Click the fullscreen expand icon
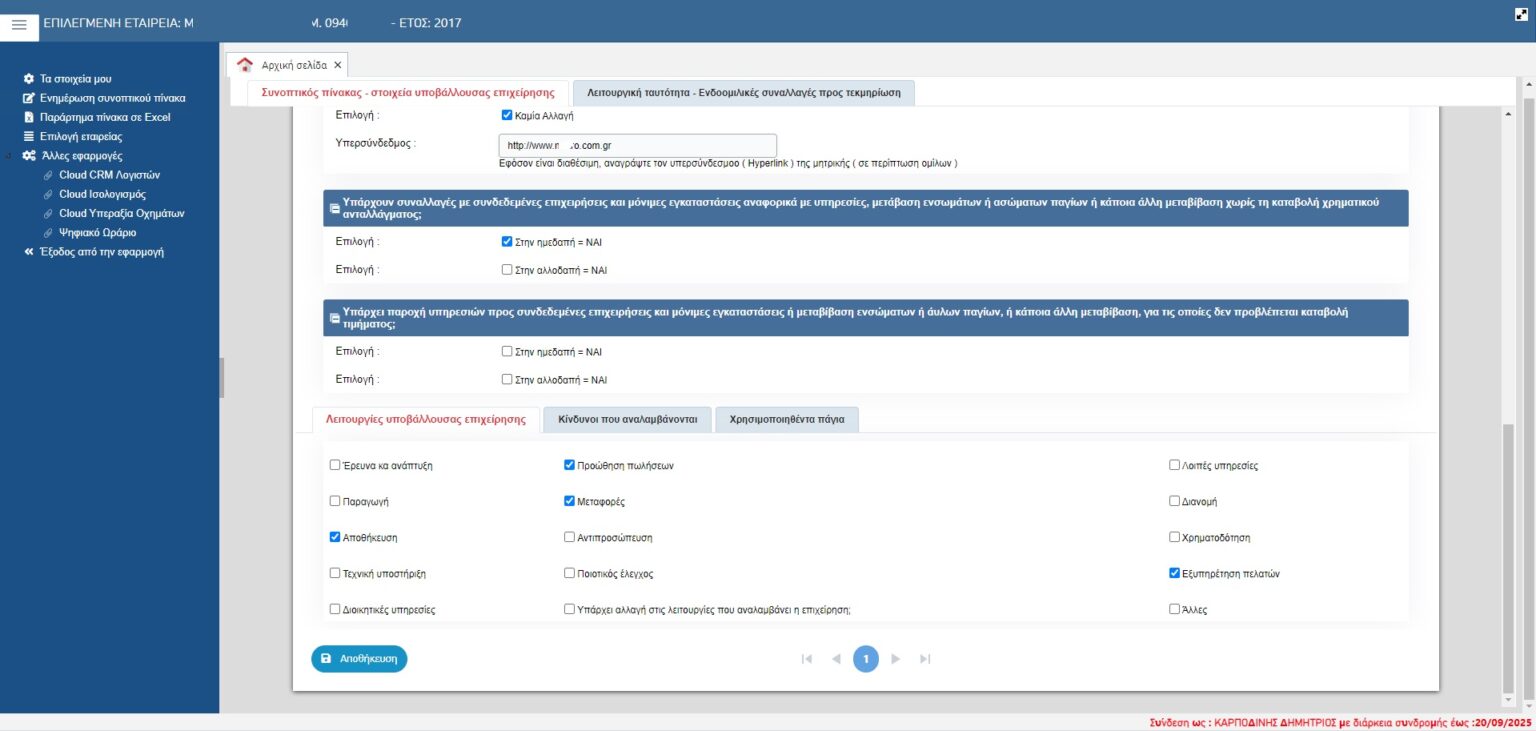1536x731 pixels. pyautogui.click(x=1521, y=14)
